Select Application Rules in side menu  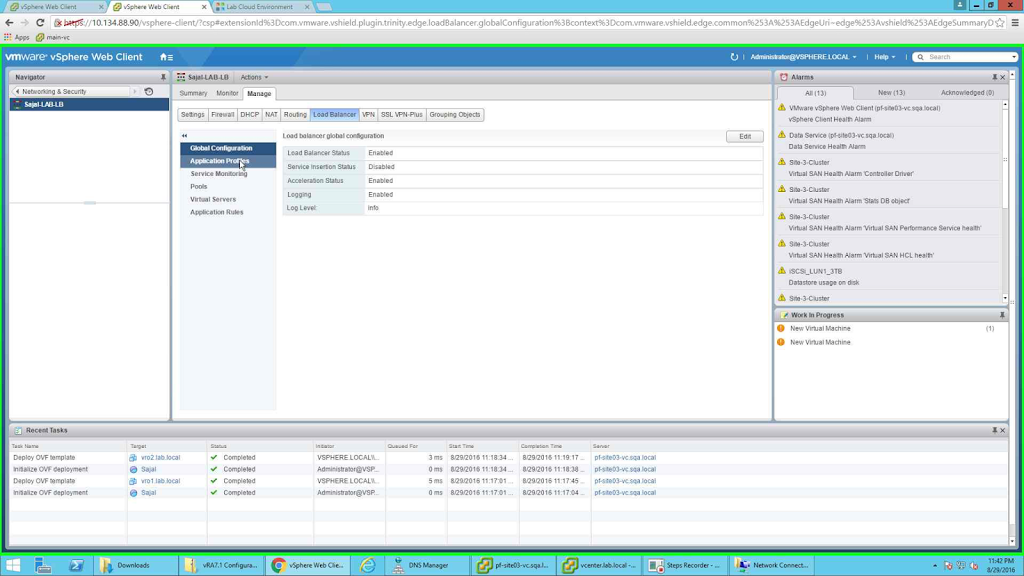[228, 212]
